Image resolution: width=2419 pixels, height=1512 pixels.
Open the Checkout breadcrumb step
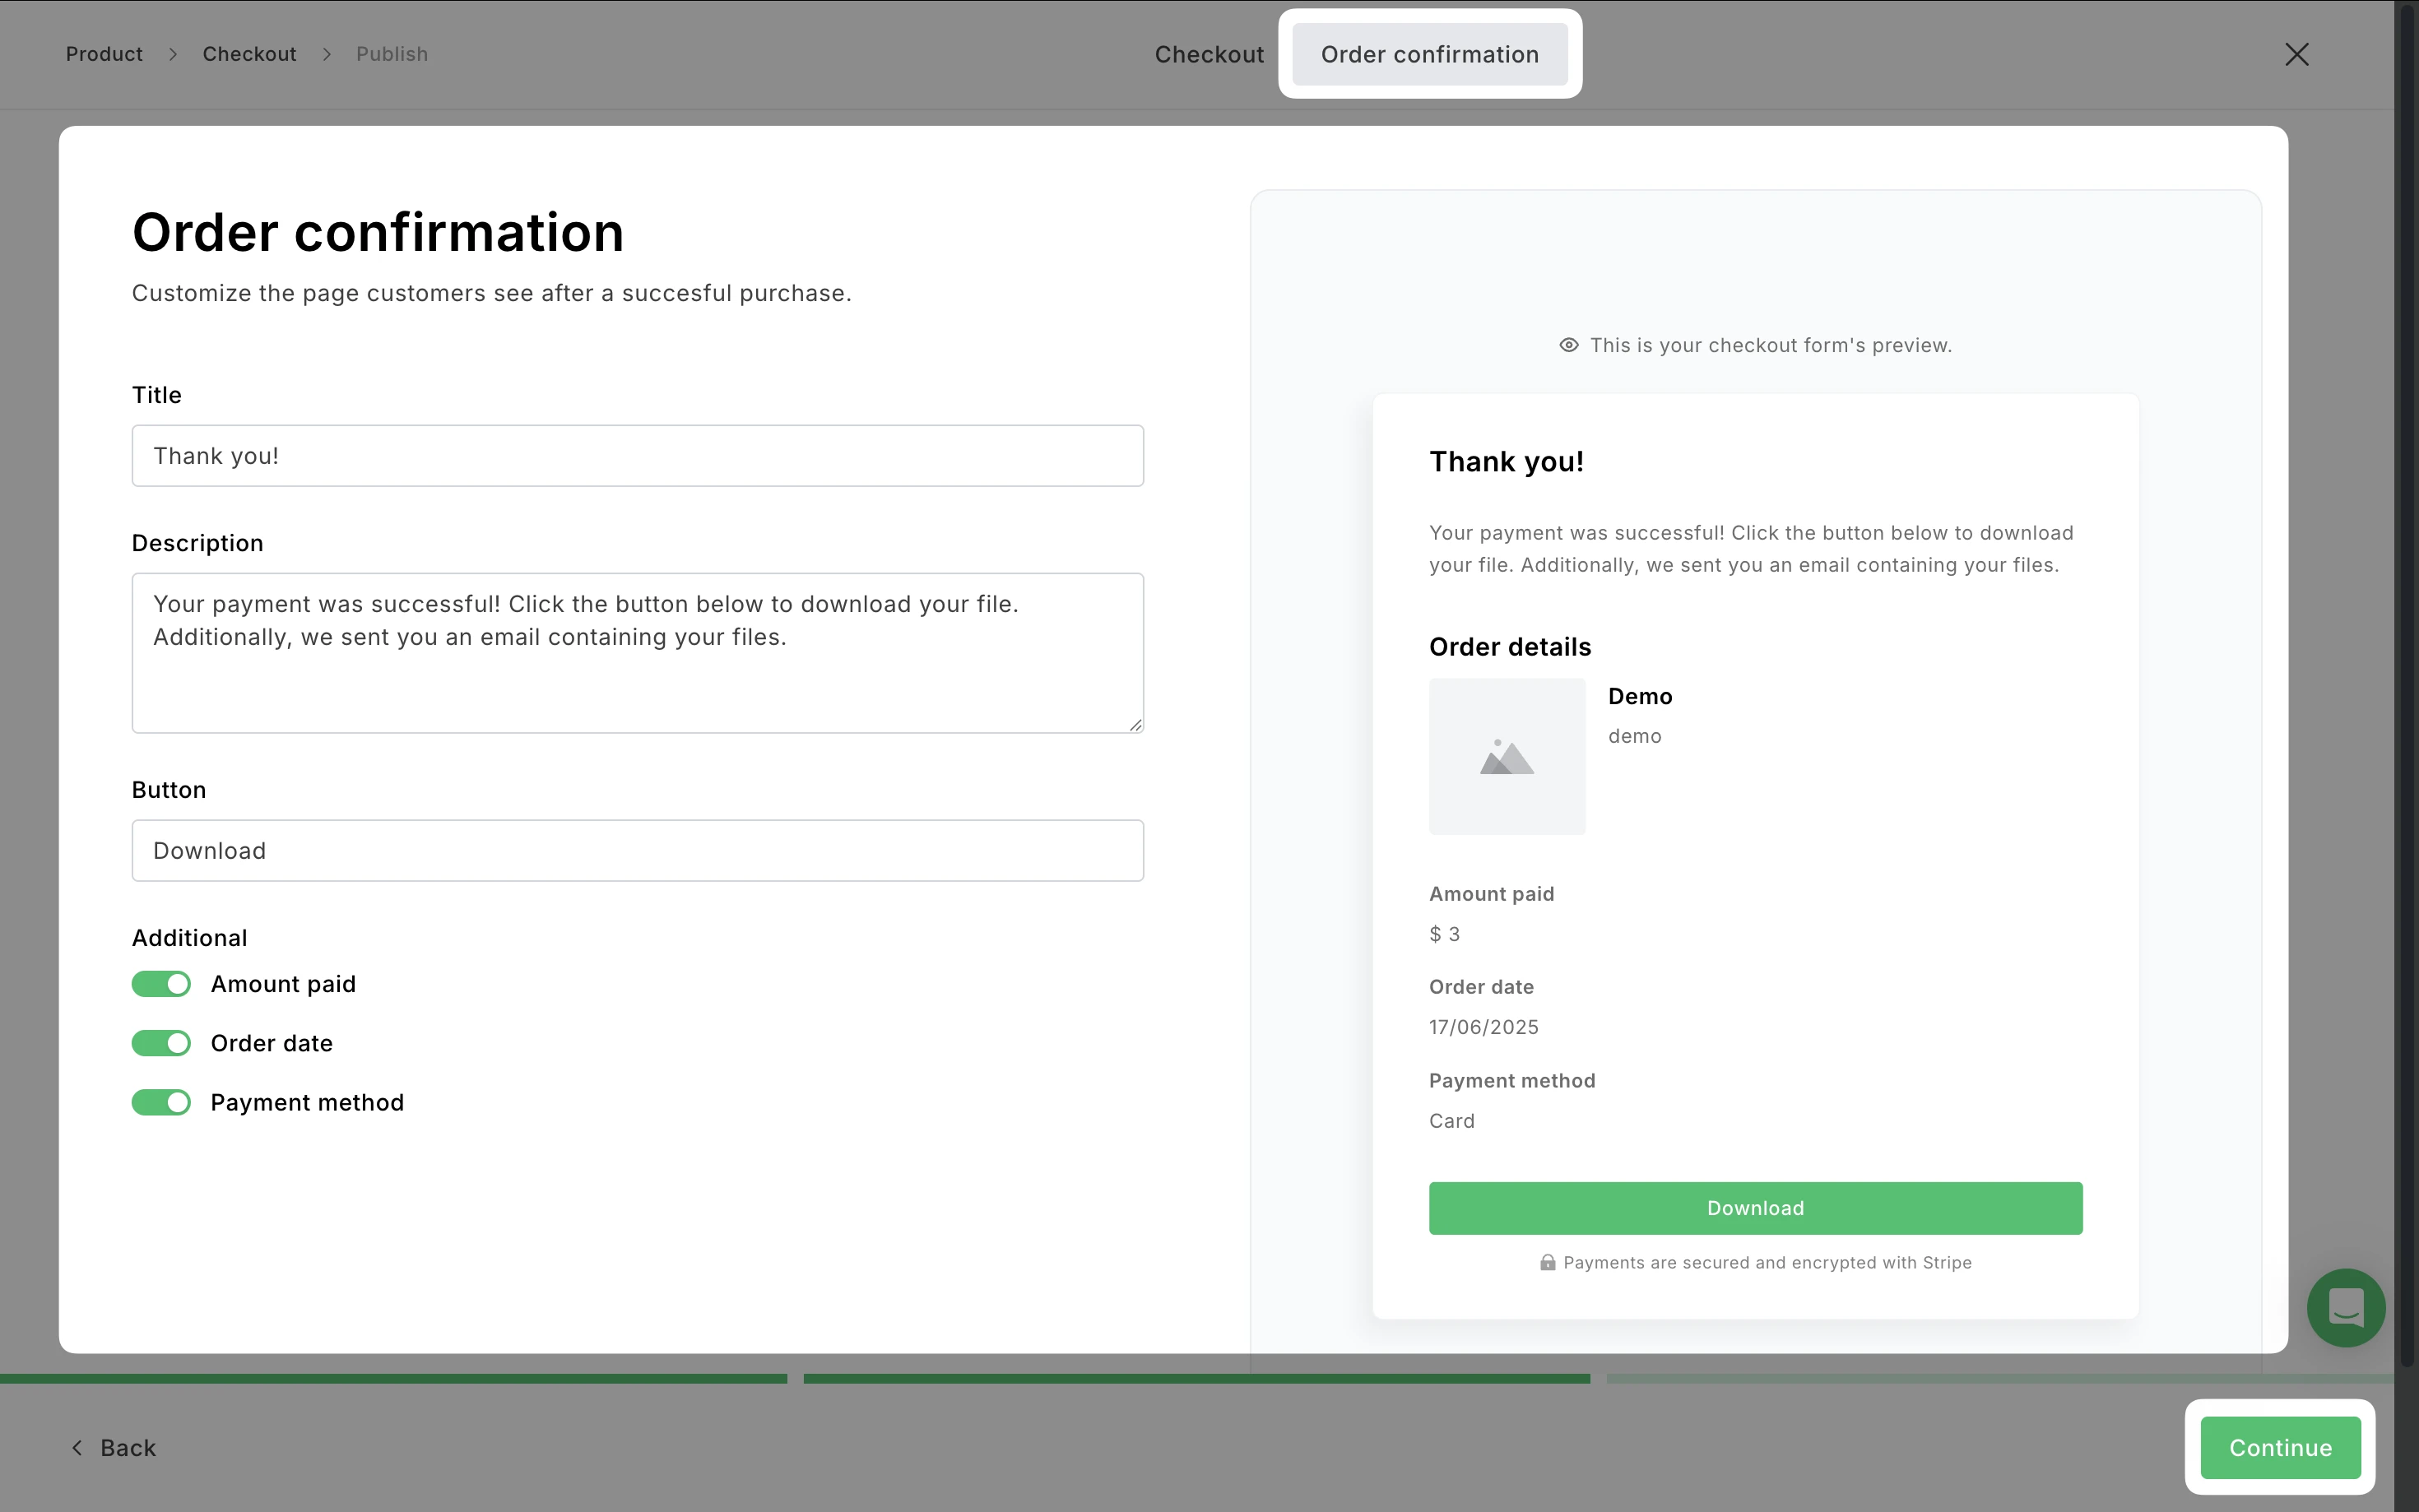(249, 54)
